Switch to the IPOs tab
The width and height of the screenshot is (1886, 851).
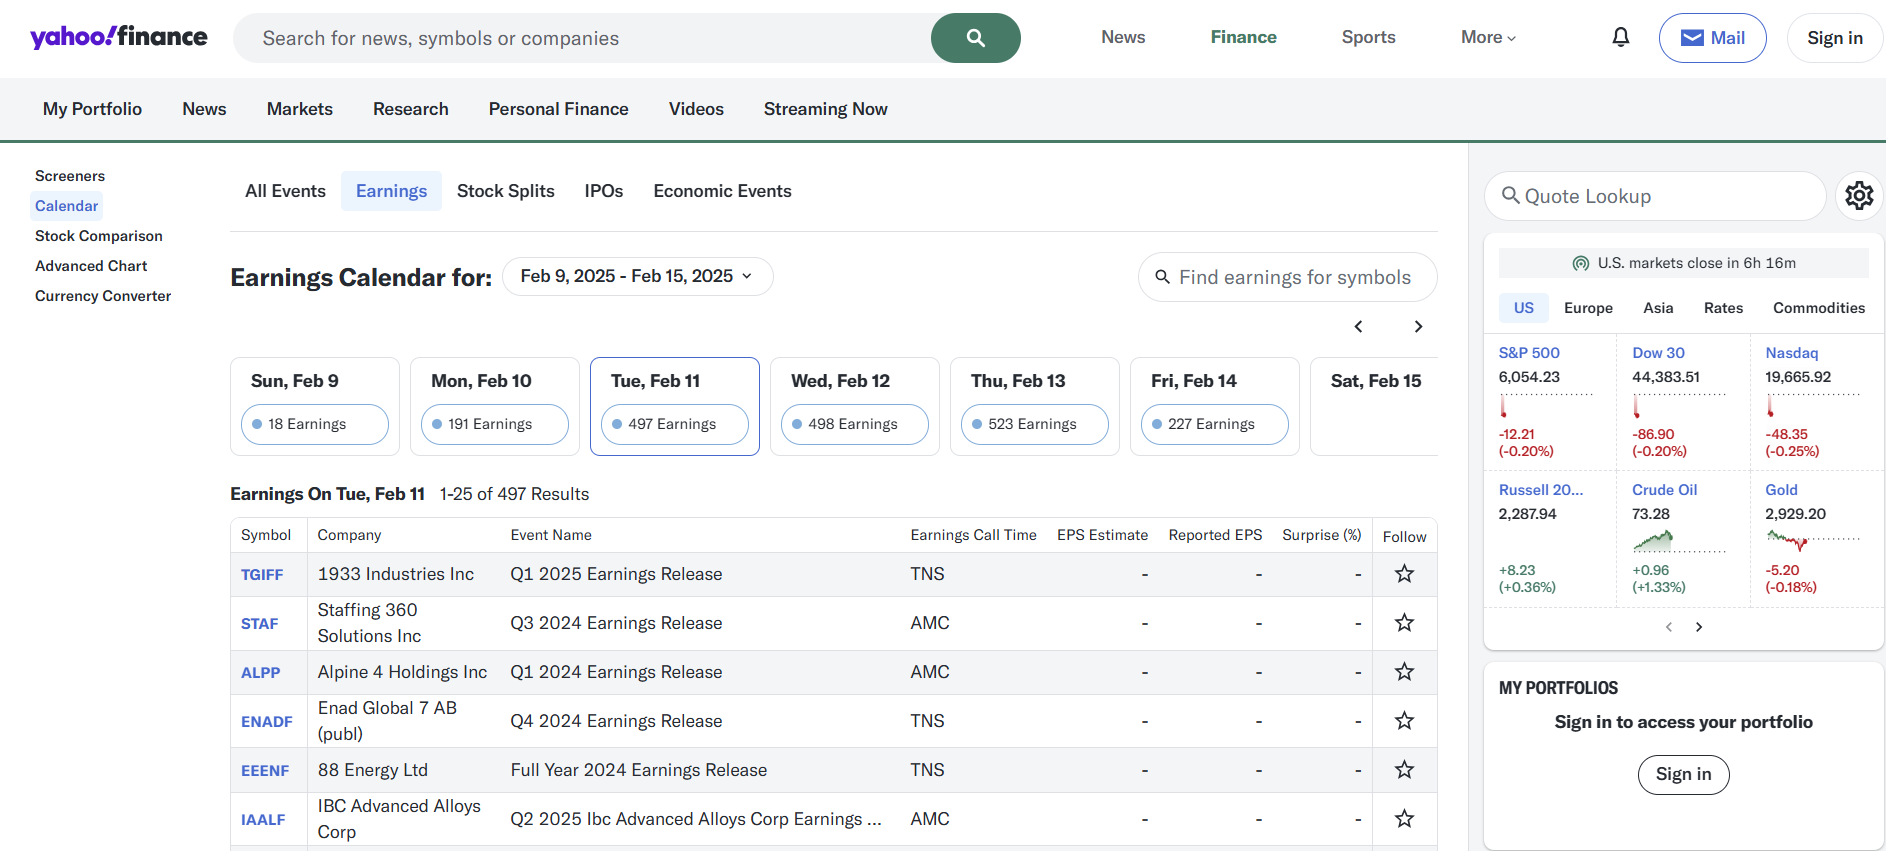pyautogui.click(x=603, y=191)
